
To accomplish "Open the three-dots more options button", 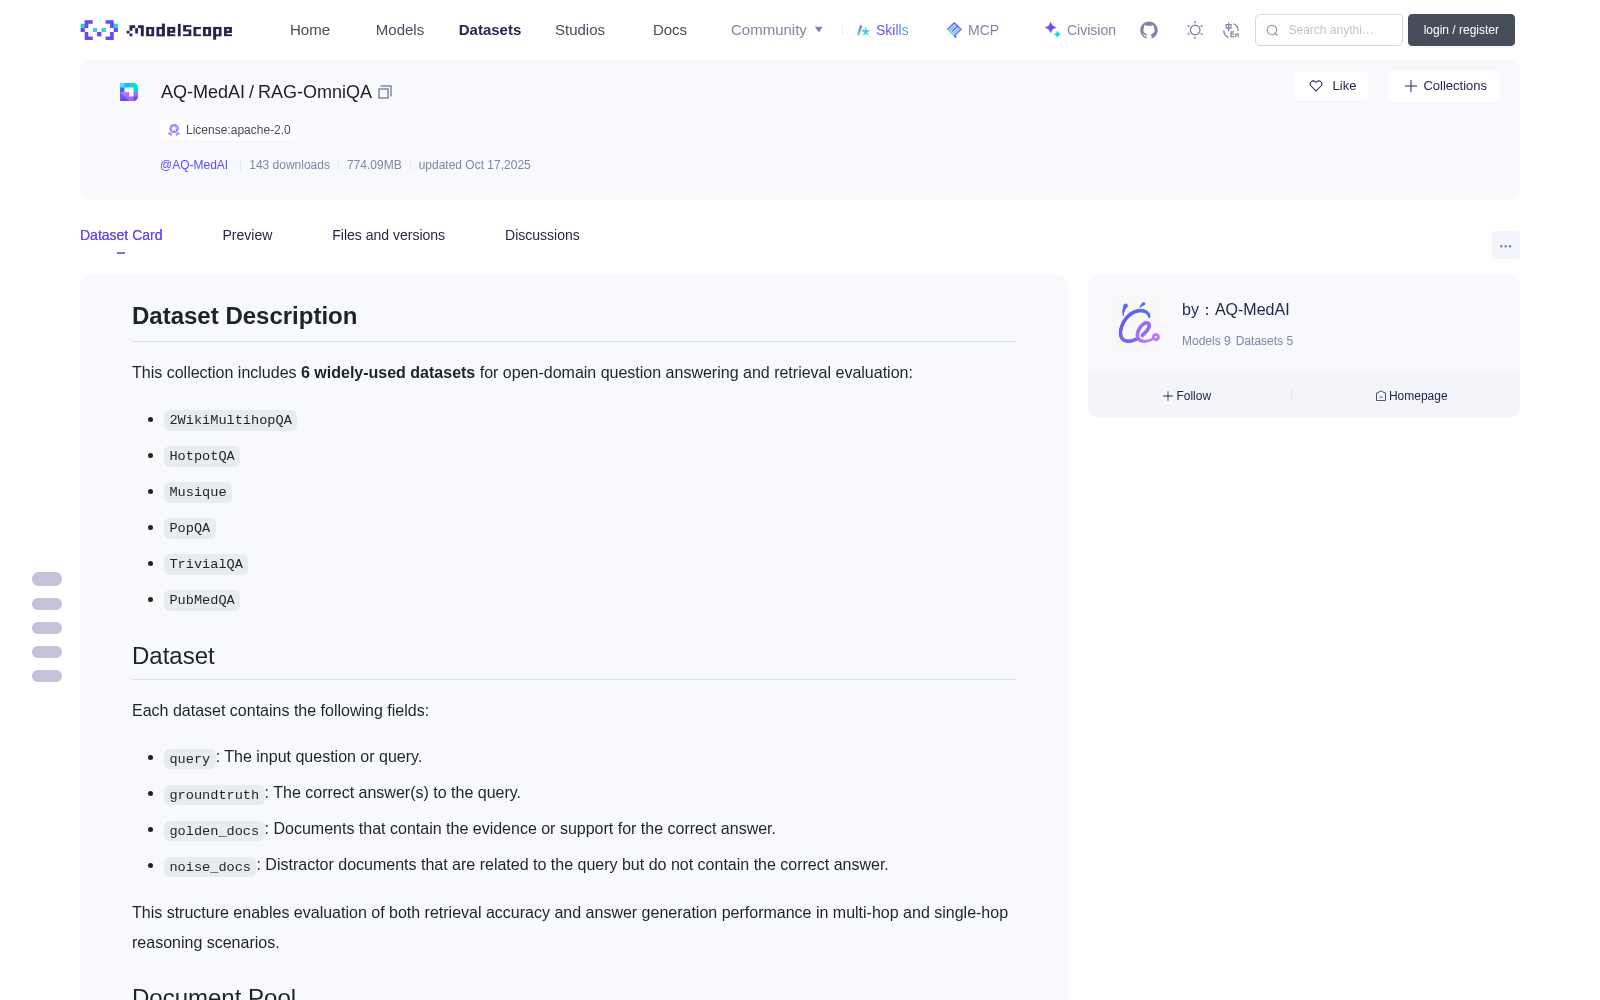I will pyautogui.click(x=1506, y=245).
